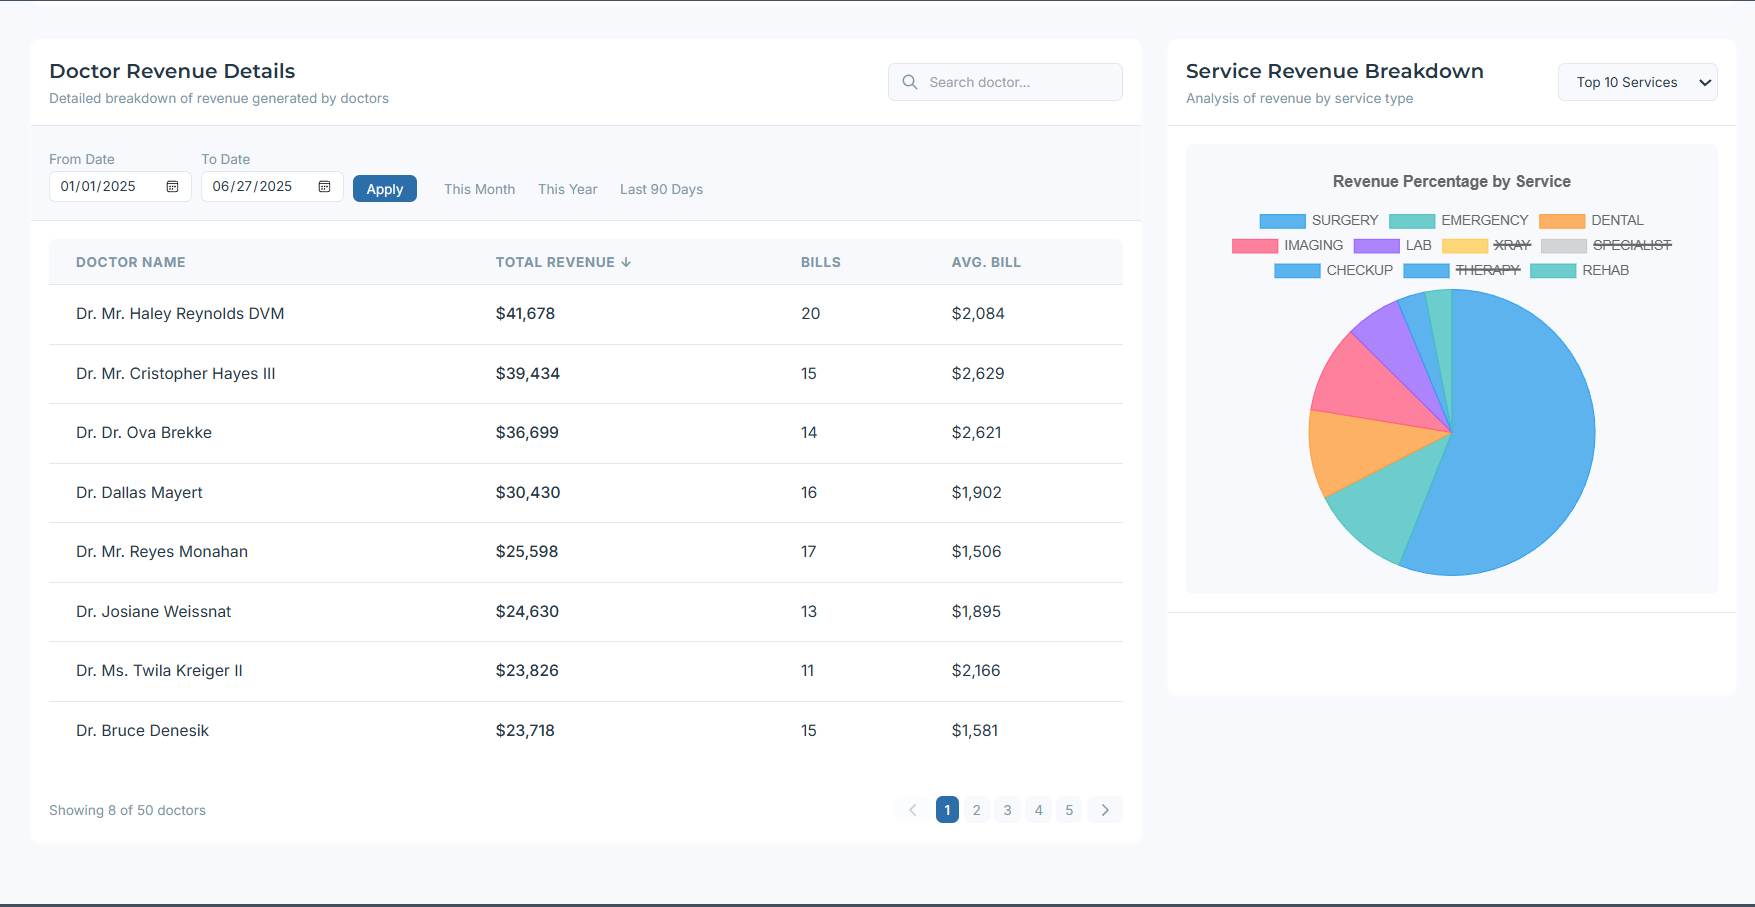Click the search magnifier icon
Image resolution: width=1755 pixels, height=907 pixels.
point(910,82)
